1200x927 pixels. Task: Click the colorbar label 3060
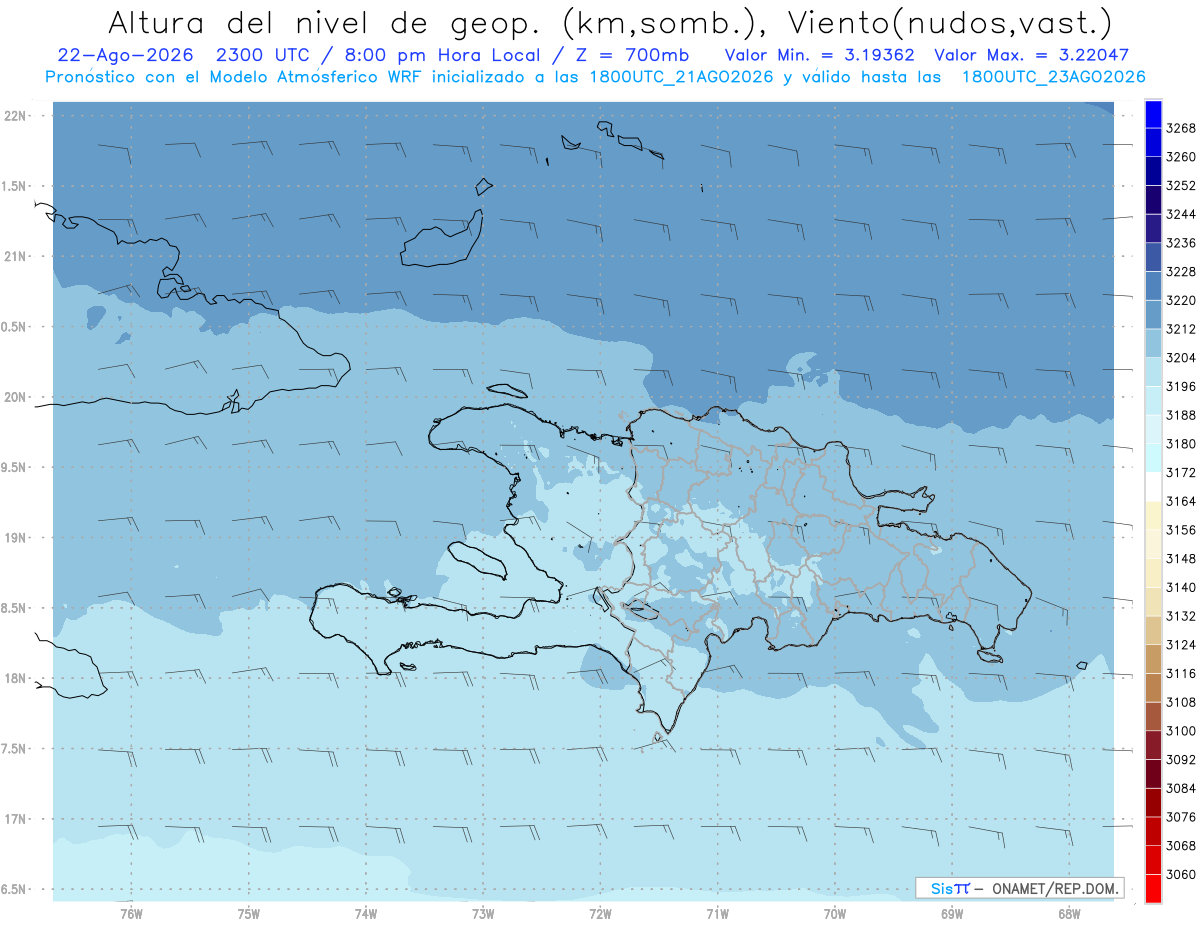tap(1181, 874)
